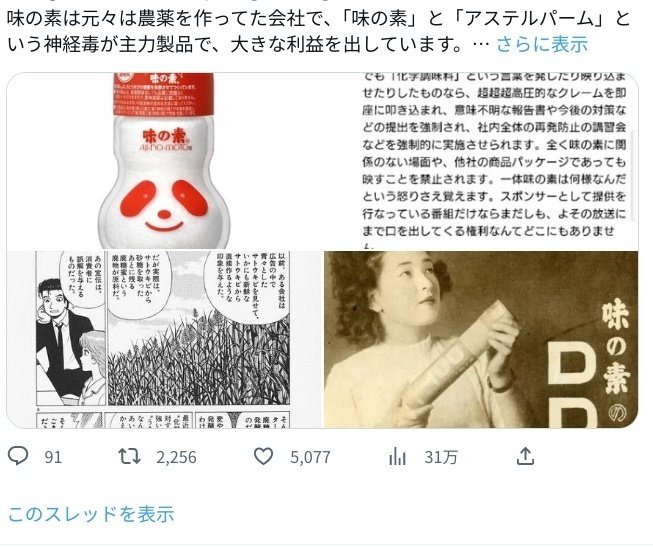Like the tweet with the heart icon
Viewport: 653px width, 547px height.
pos(264,457)
